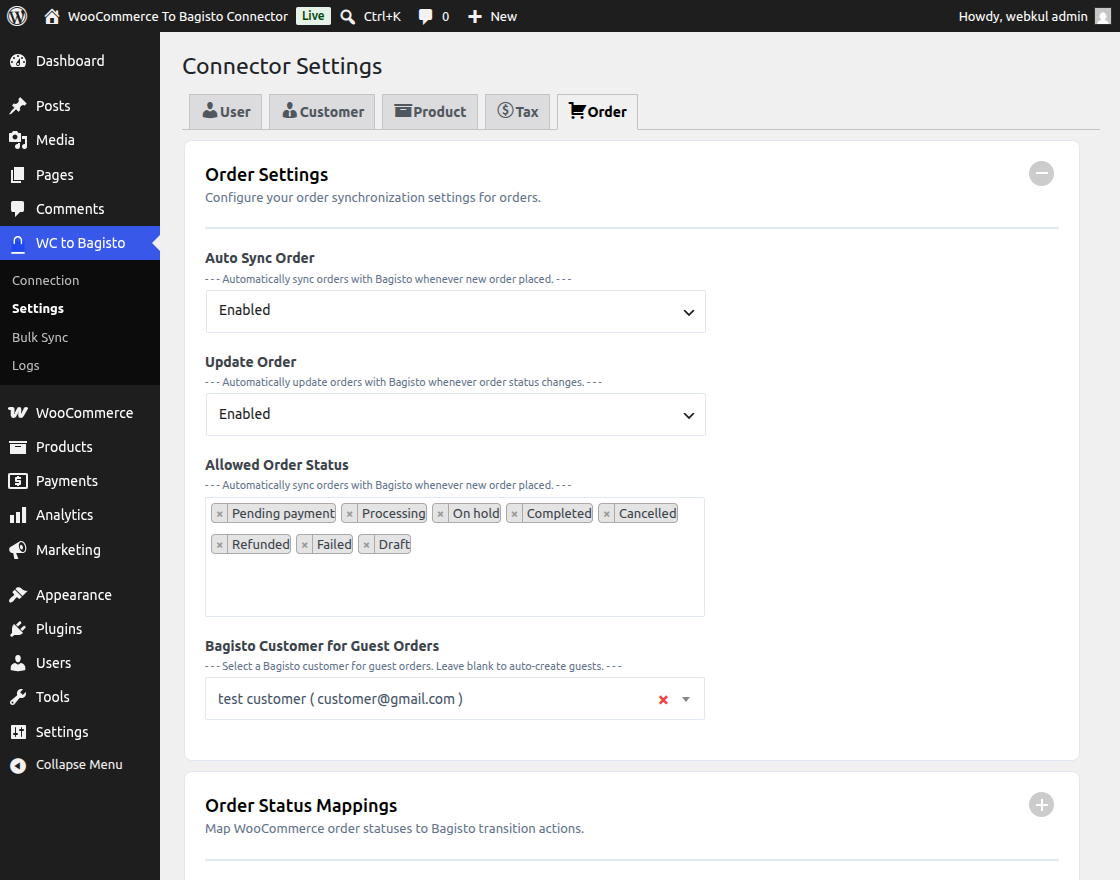Image resolution: width=1120 pixels, height=880 pixels.
Task: Remove the Cancelled status tag
Action: pyautogui.click(x=606, y=514)
